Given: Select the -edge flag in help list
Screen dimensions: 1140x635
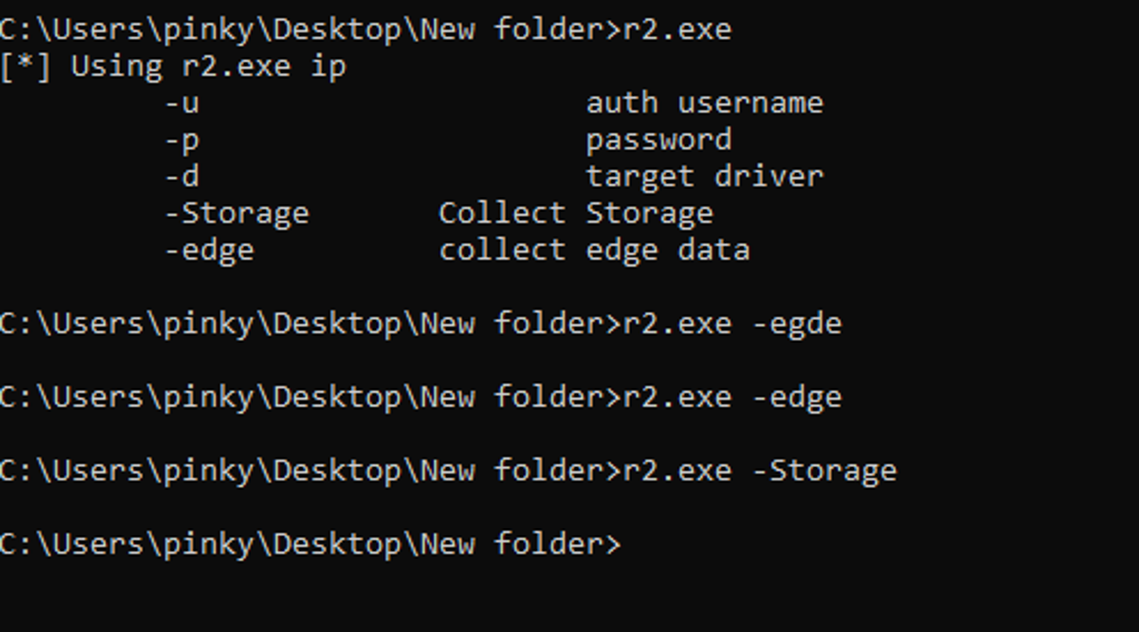Looking at the screenshot, I should [209, 250].
